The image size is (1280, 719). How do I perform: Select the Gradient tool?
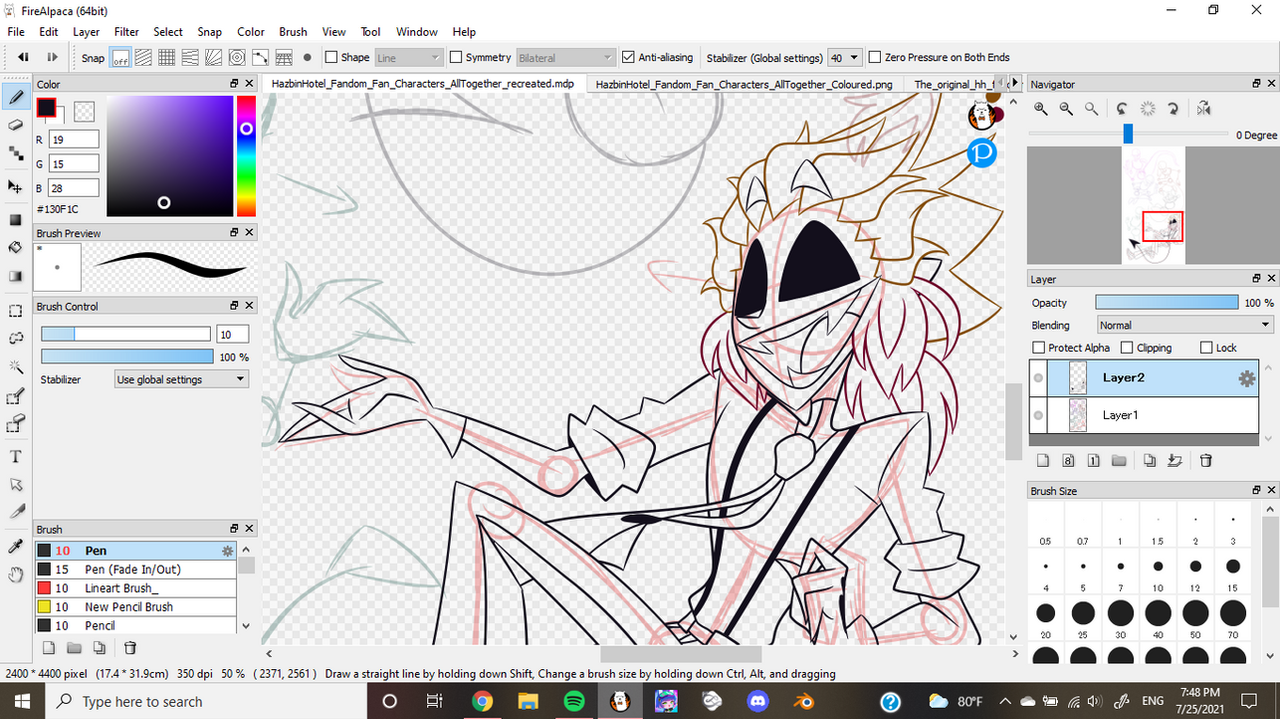point(15,275)
